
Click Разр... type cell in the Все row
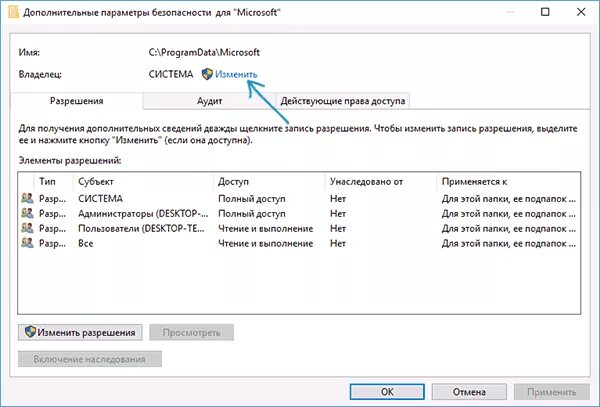pos(52,243)
